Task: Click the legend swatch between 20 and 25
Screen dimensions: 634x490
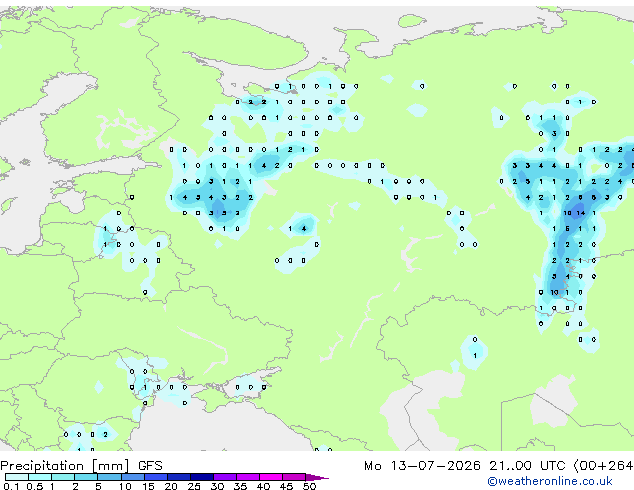Action: click(178, 477)
